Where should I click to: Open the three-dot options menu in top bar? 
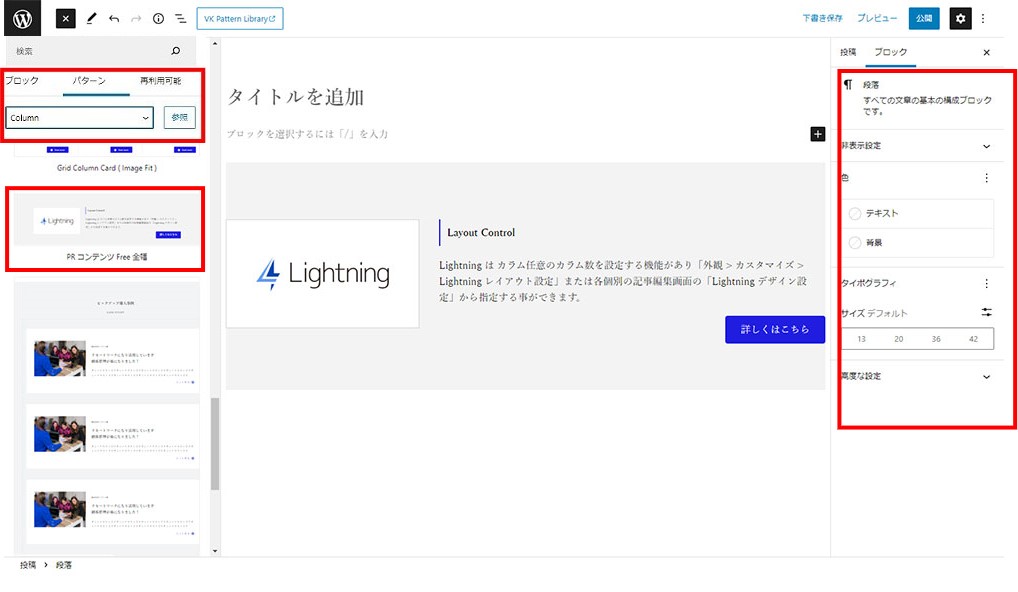(x=984, y=18)
